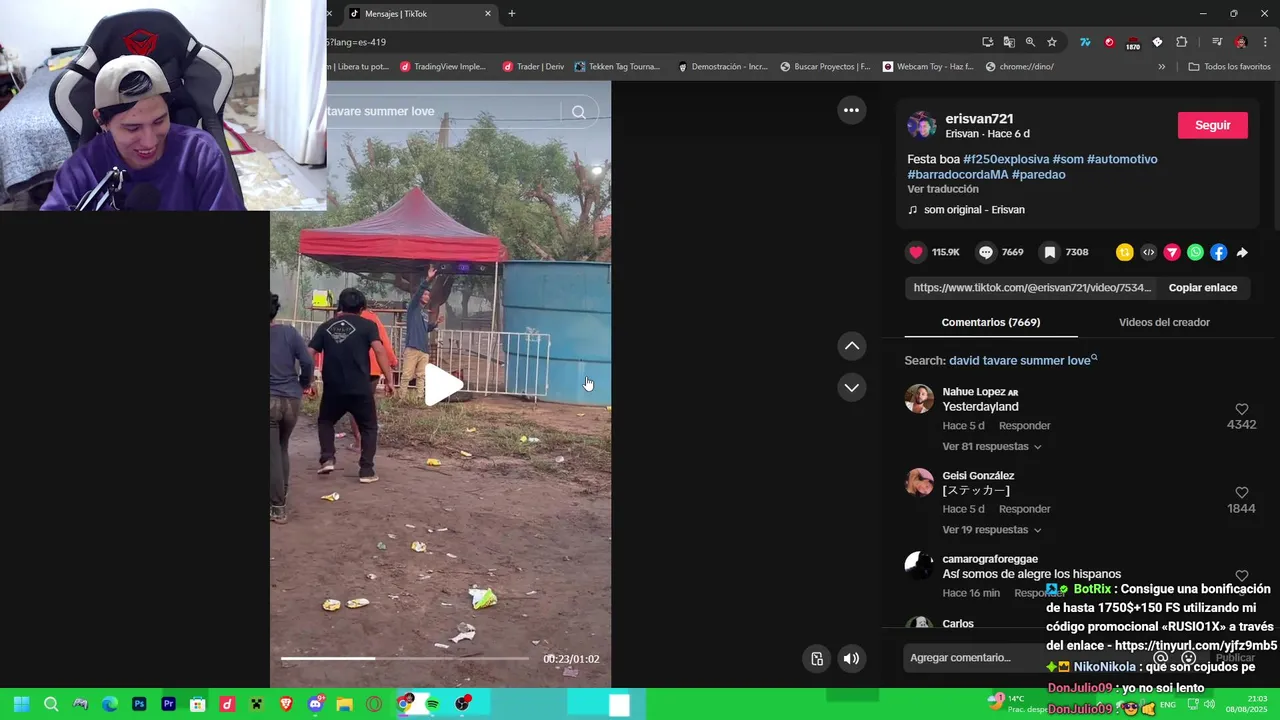Reply to Nahue Lopez's comment
This screenshot has height=720, width=1280.
tap(1025, 426)
